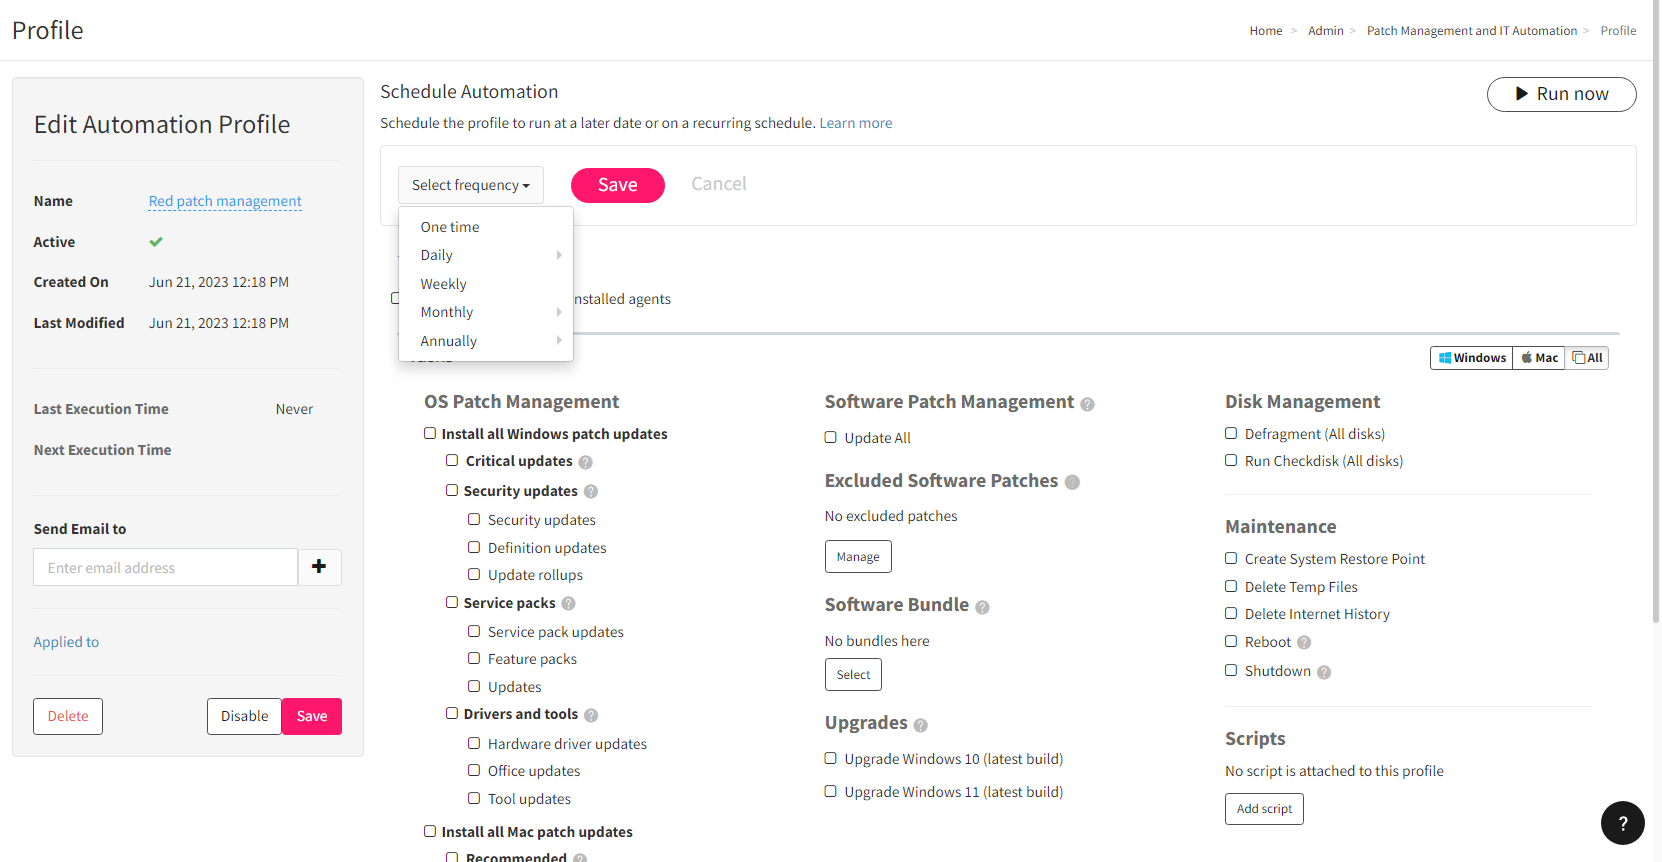Tick Delete Temp Files checkbox
The height and width of the screenshot is (862, 1662).
(1231, 586)
